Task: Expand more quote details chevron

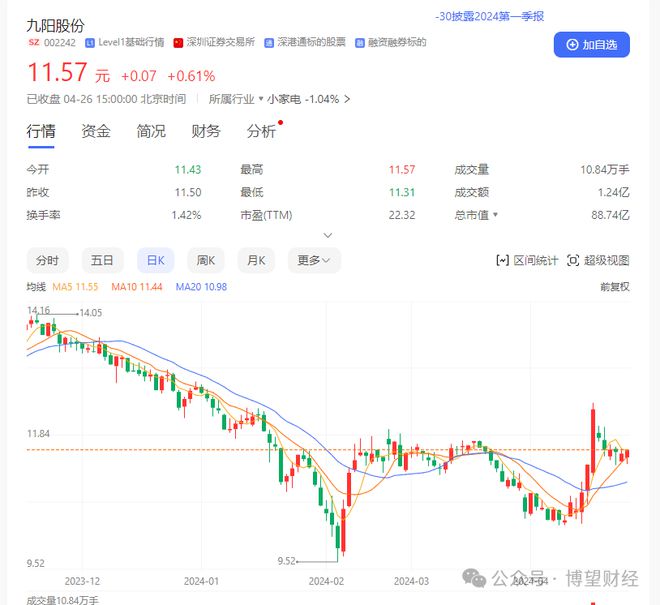Action: pyautogui.click(x=328, y=235)
